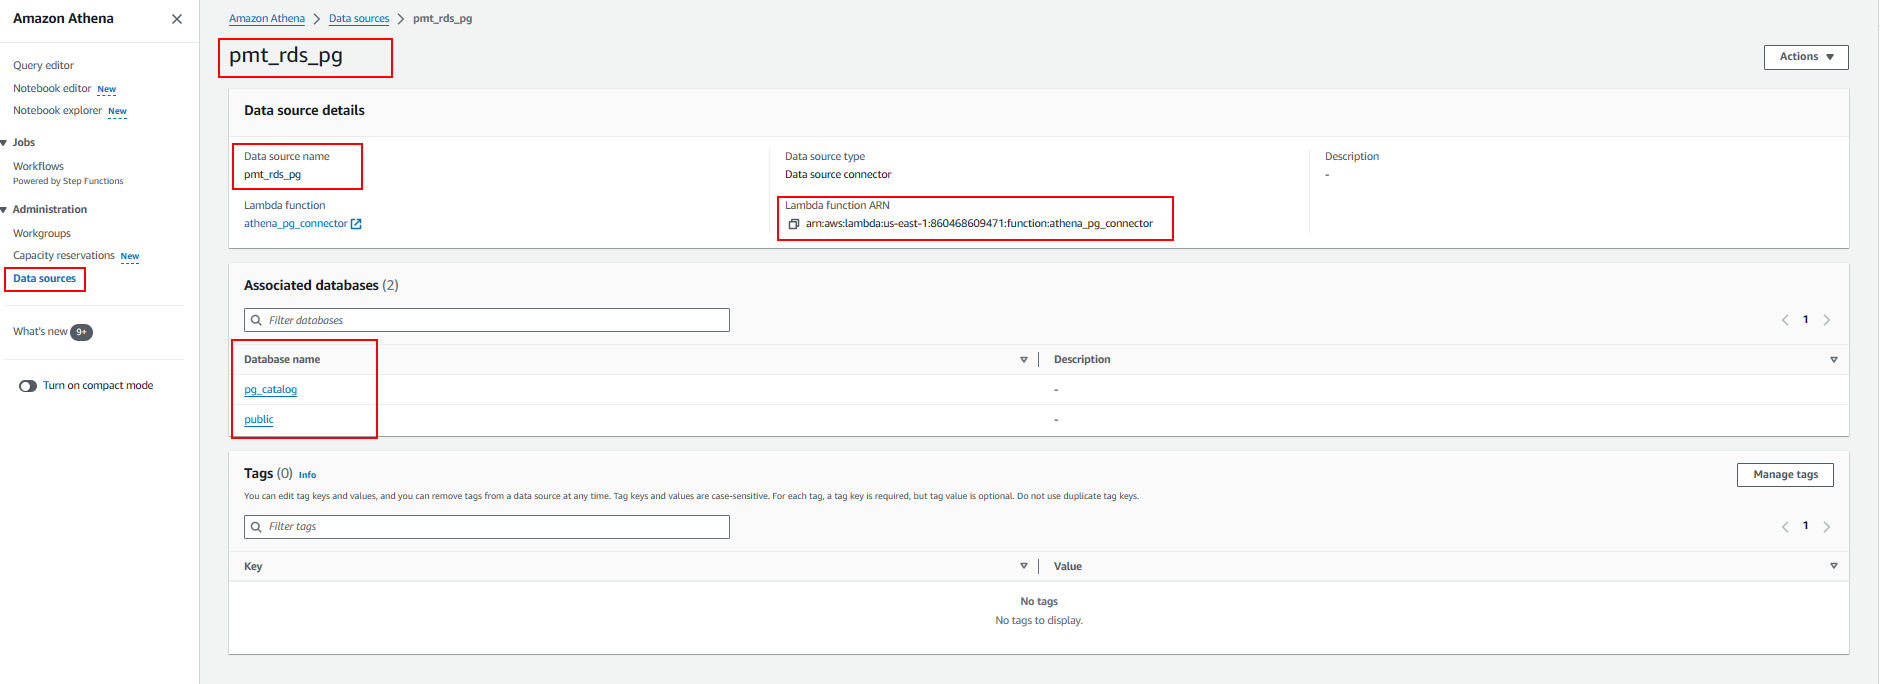Click the Key column header
Viewport: 1880px width, 684px height.
(x=253, y=567)
